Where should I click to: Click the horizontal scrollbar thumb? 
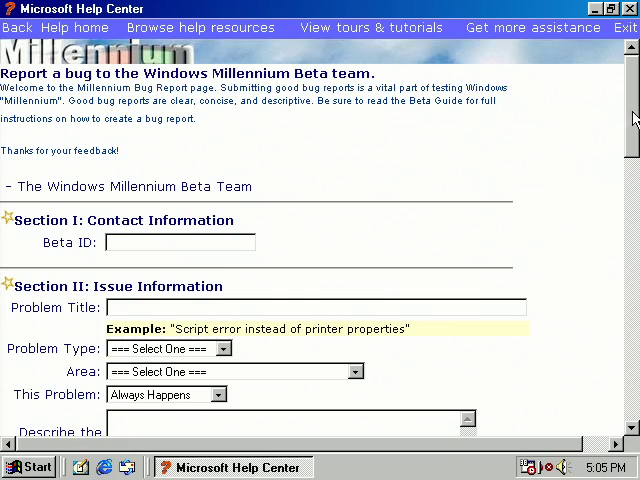pyautogui.click(x=299, y=444)
